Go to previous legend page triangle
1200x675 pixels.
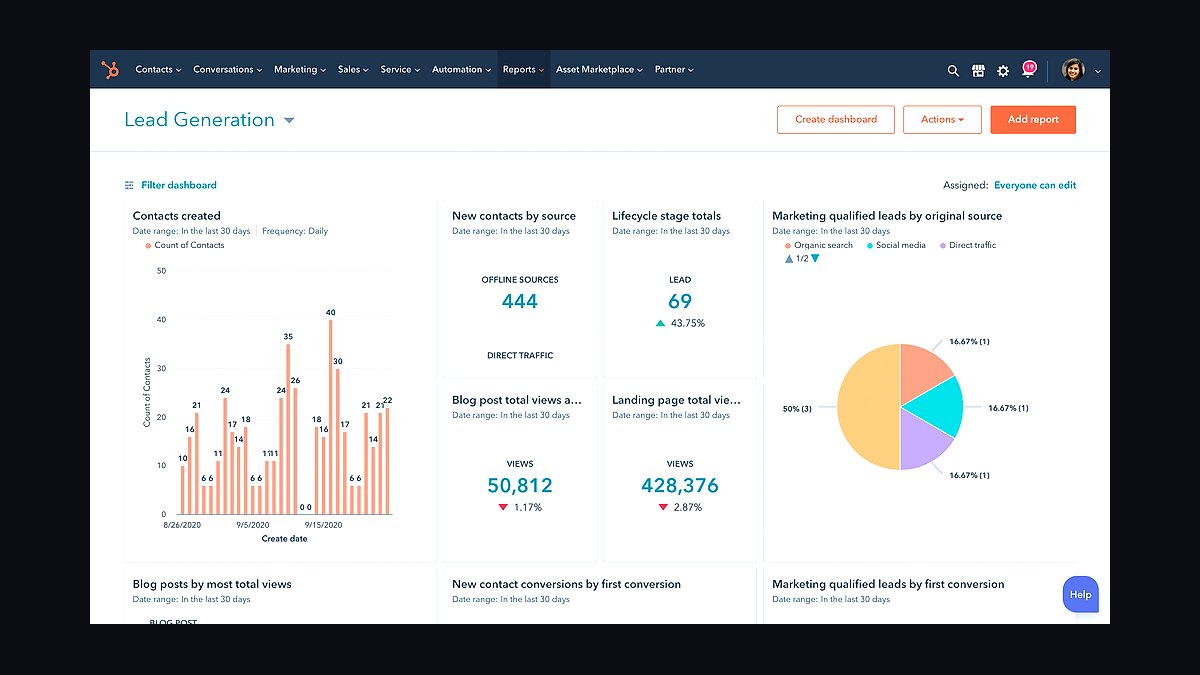789,258
